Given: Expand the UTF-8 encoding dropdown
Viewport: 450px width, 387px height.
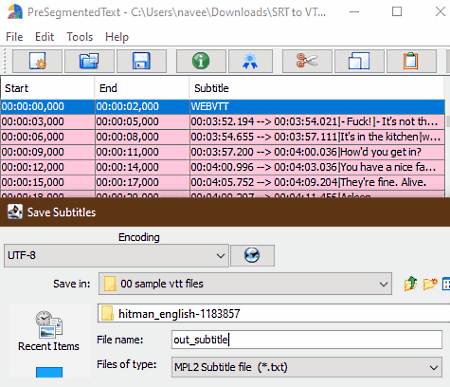Looking at the screenshot, I should point(220,256).
